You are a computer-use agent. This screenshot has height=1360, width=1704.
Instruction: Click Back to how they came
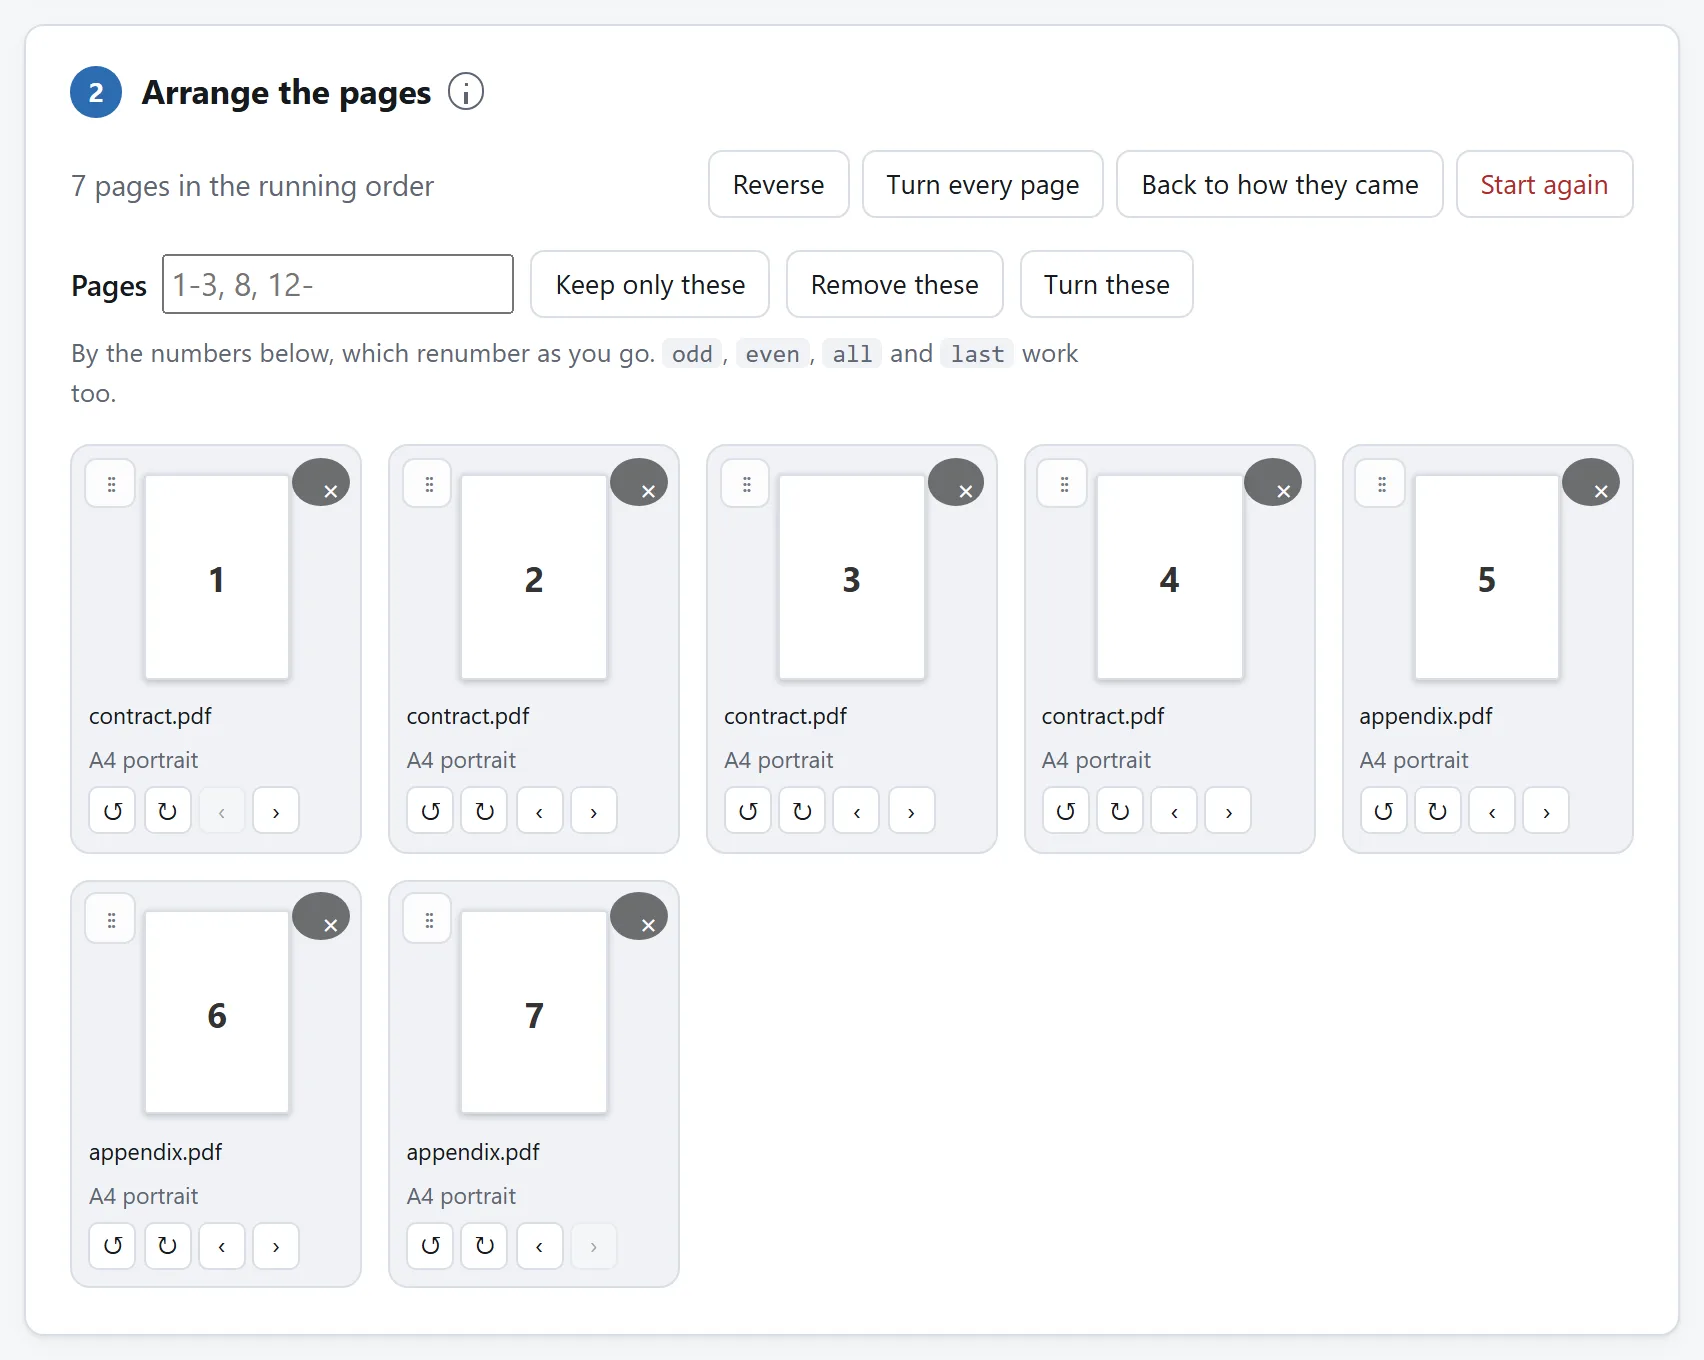1280,184
